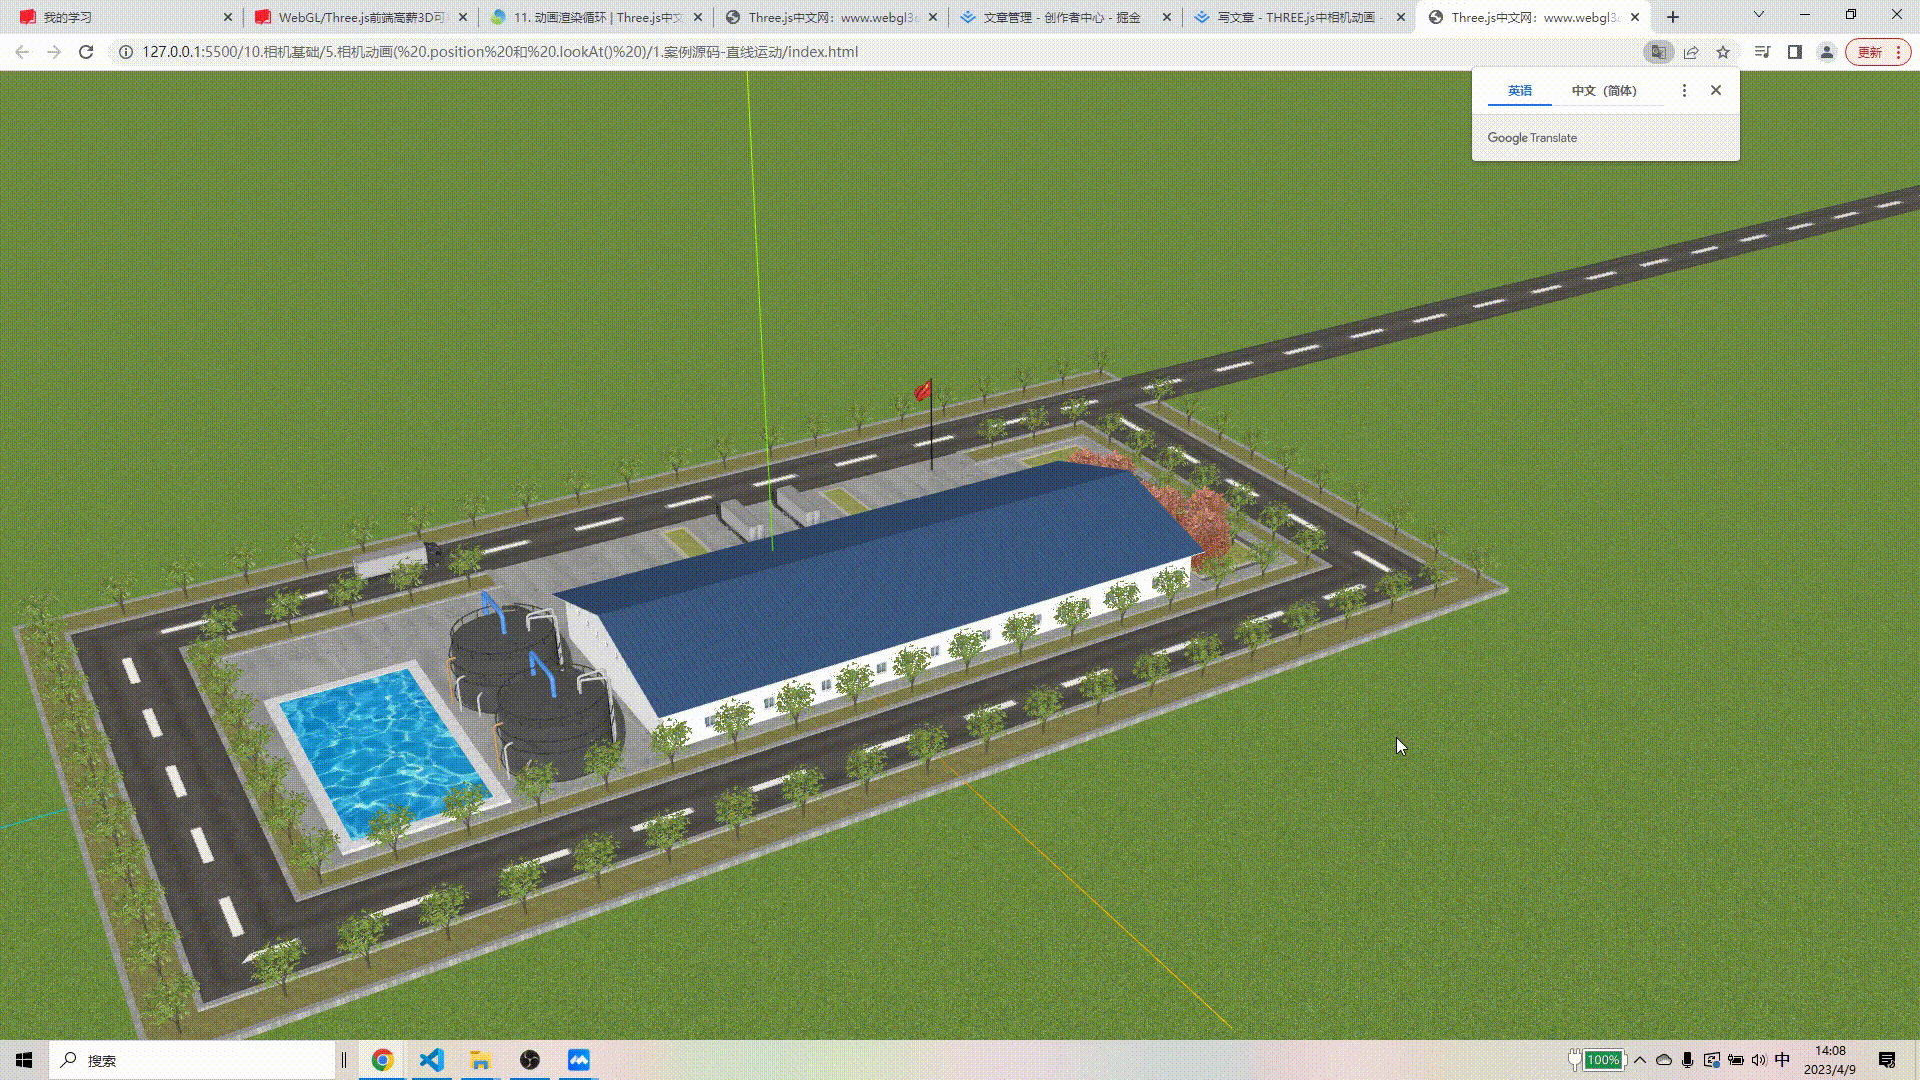This screenshot has width=1920, height=1080.
Task: Open Visual Studio Code from taskbar
Action: [x=432, y=1060]
